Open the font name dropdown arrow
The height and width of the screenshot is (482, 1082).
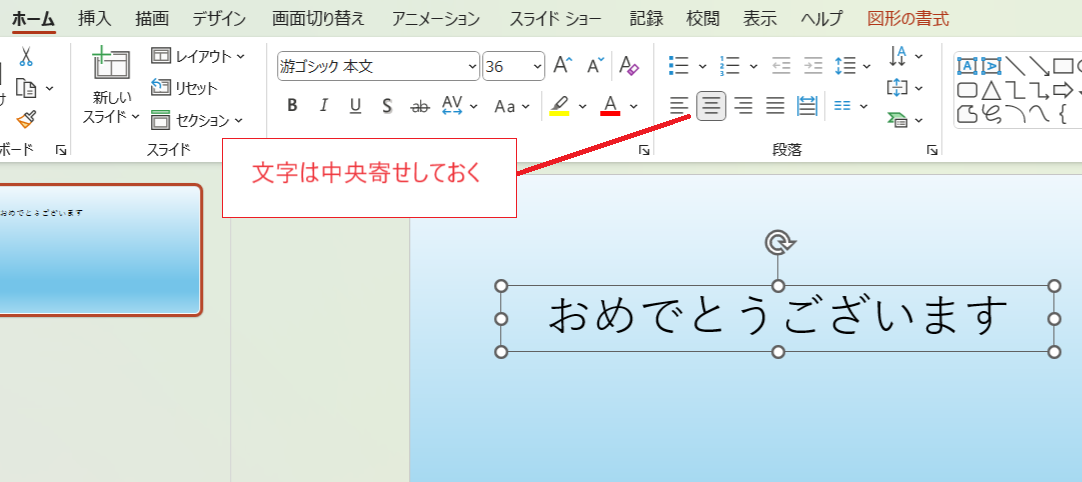pos(473,66)
